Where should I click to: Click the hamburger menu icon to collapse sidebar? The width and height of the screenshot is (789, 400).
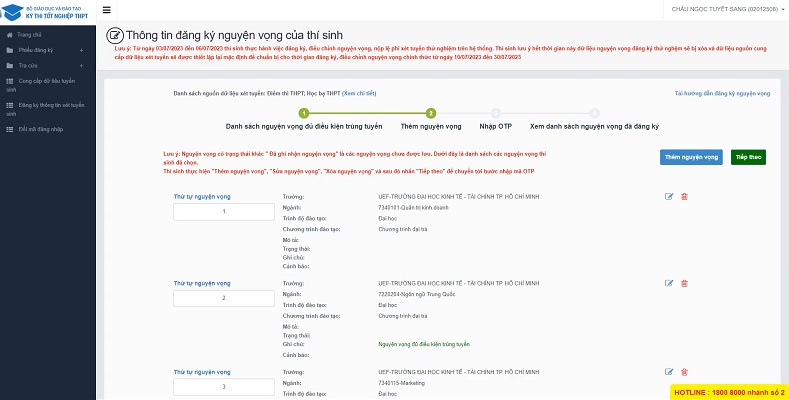click(106, 10)
